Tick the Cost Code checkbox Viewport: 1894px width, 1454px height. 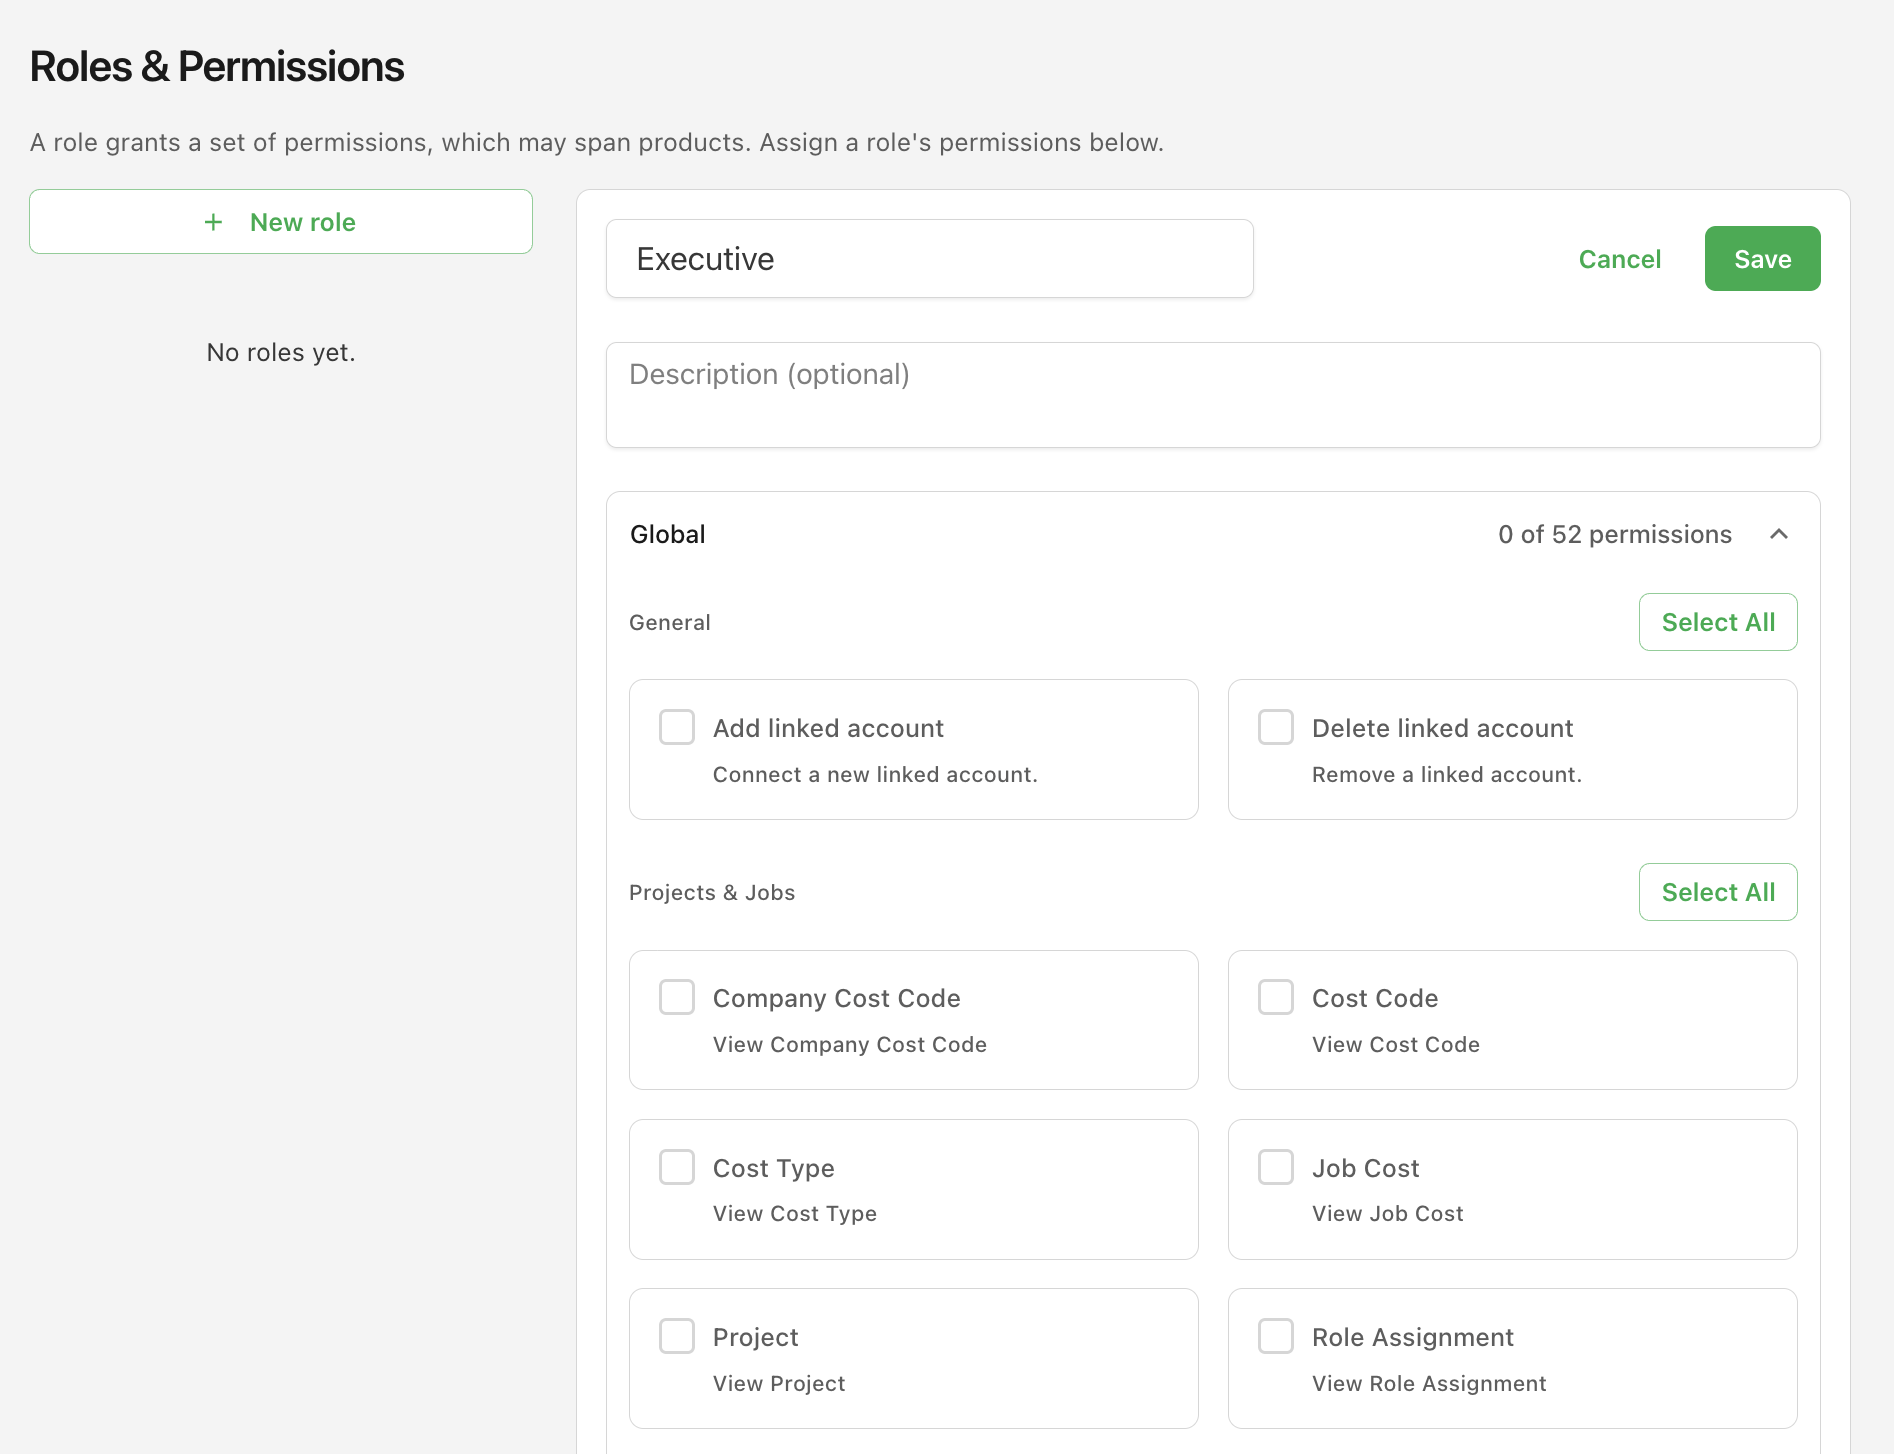(1276, 997)
